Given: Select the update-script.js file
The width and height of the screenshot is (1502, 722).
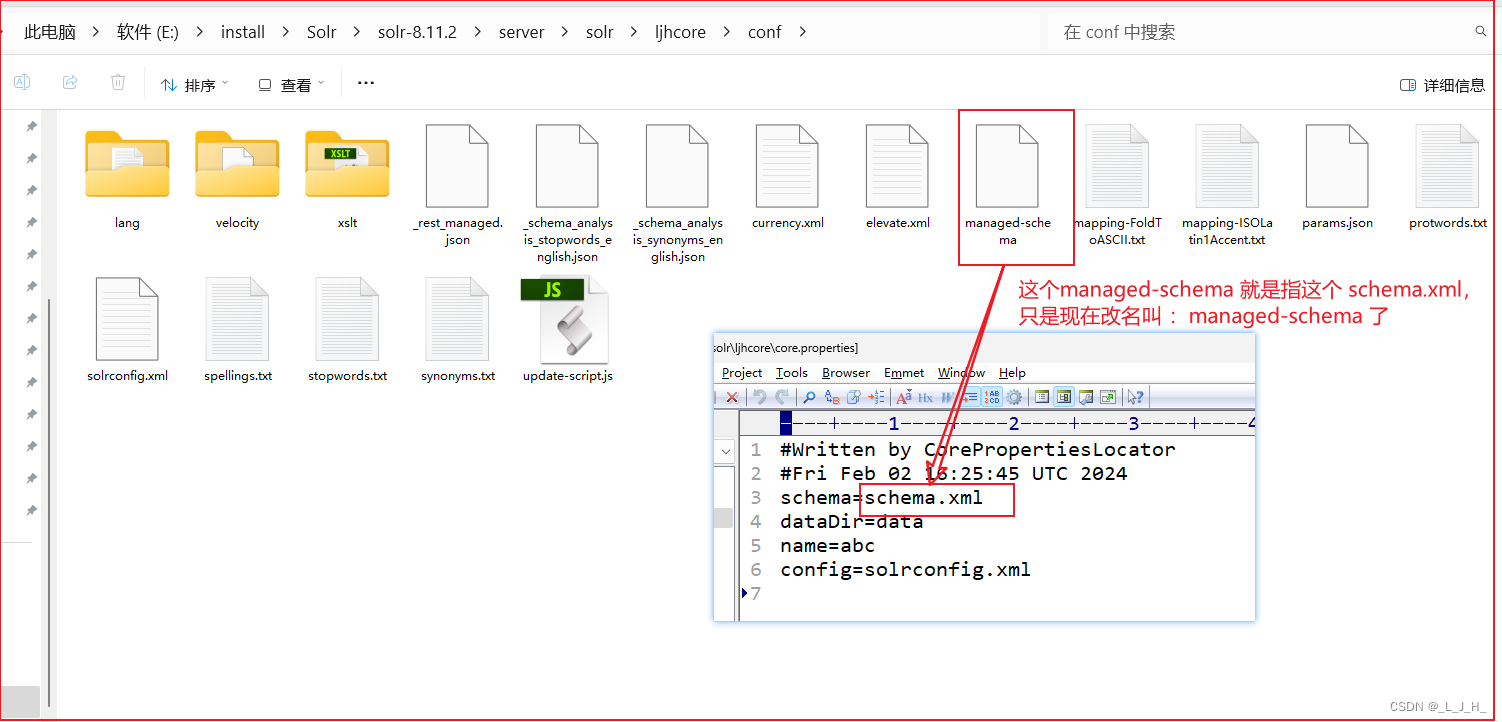Looking at the screenshot, I should tap(567, 330).
